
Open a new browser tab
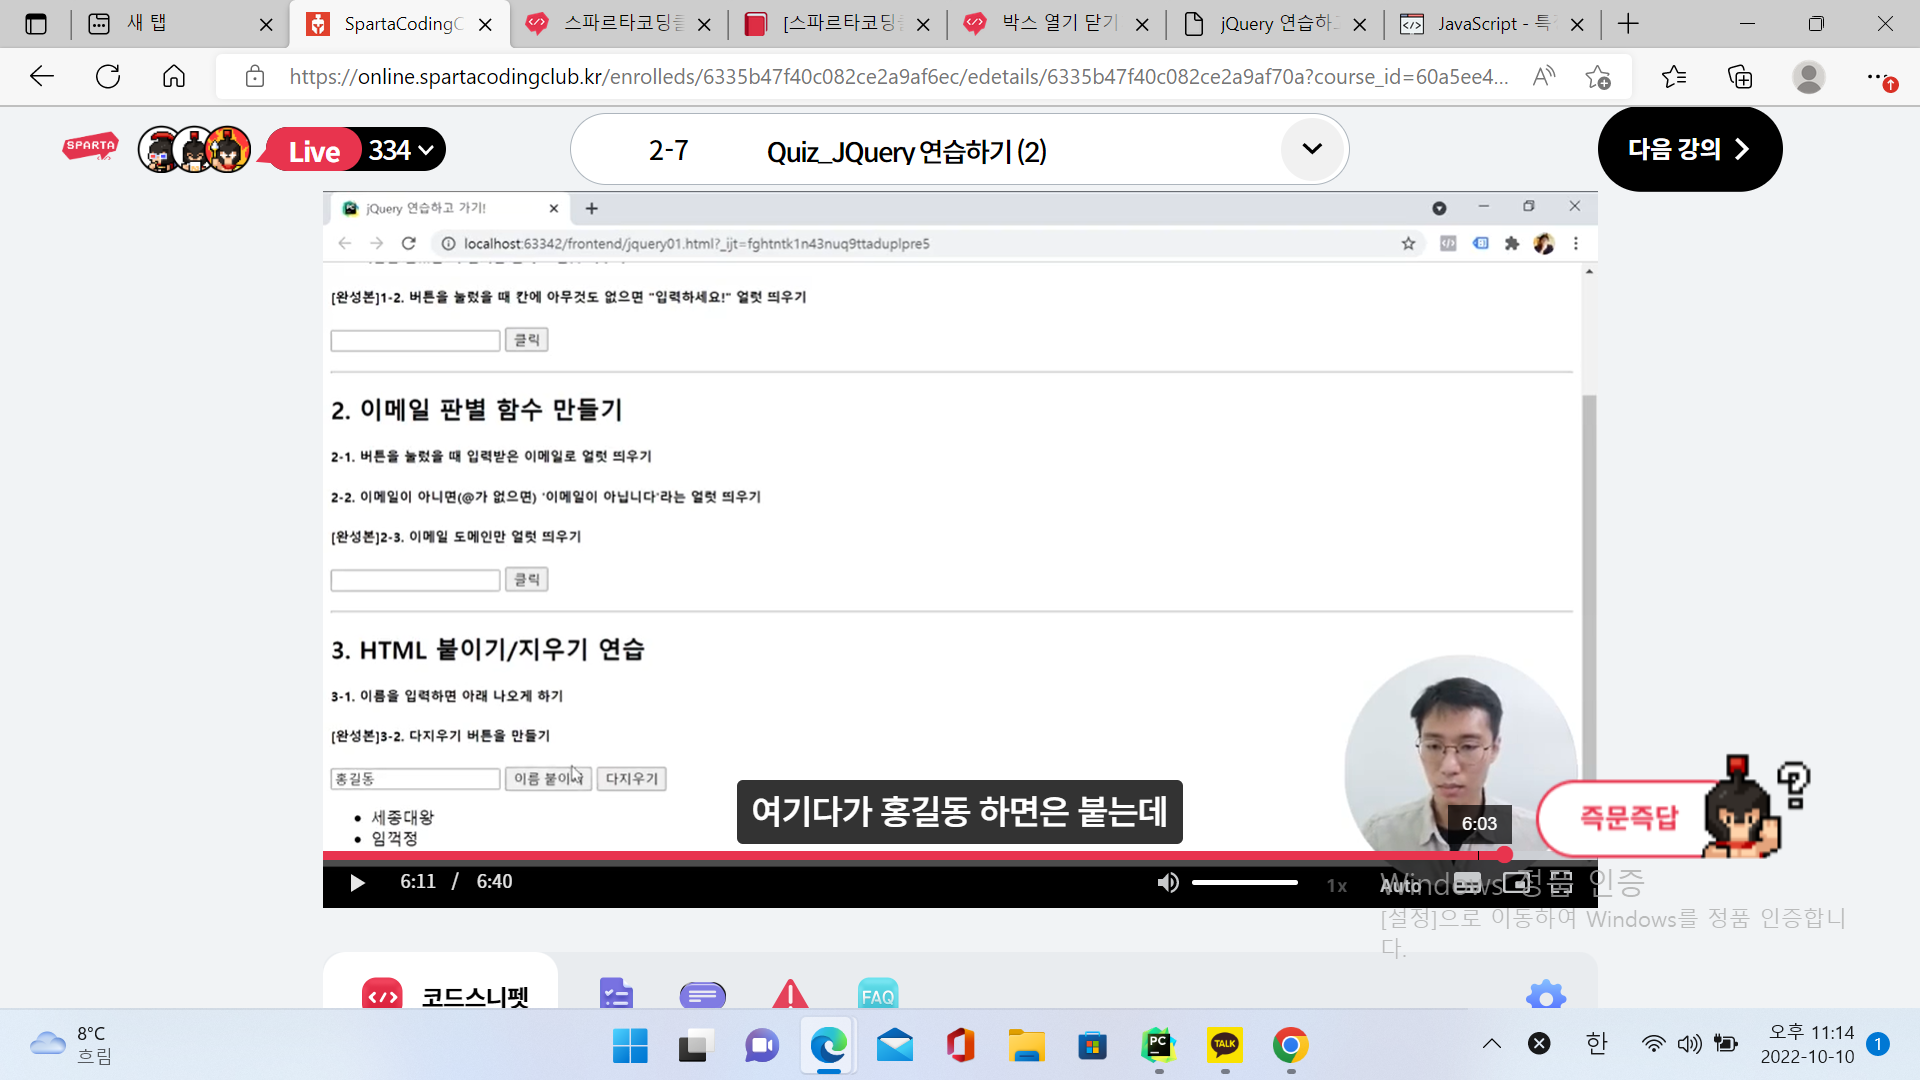pos(1628,24)
